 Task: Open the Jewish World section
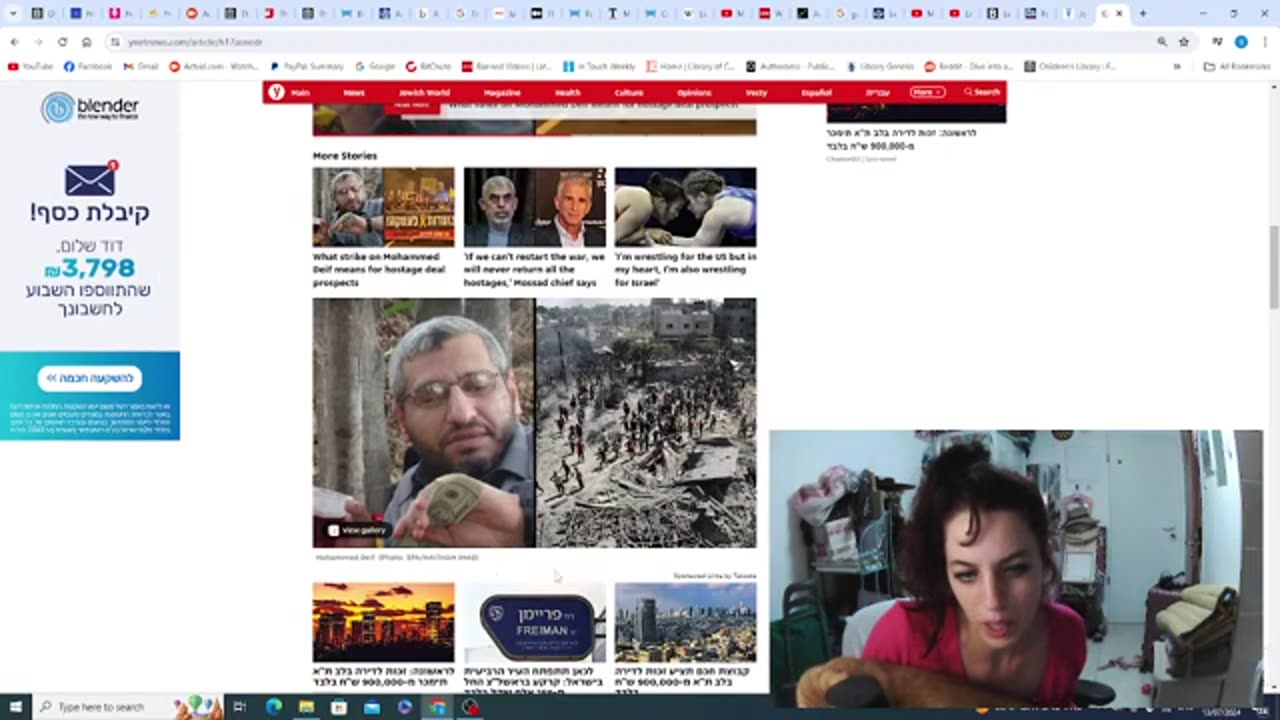(424, 92)
